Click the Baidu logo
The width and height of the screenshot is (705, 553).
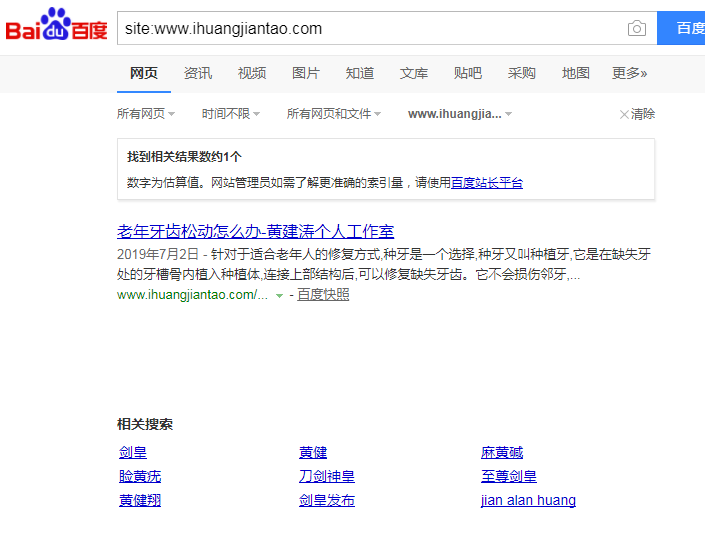pyautogui.click(x=56, y=25)
